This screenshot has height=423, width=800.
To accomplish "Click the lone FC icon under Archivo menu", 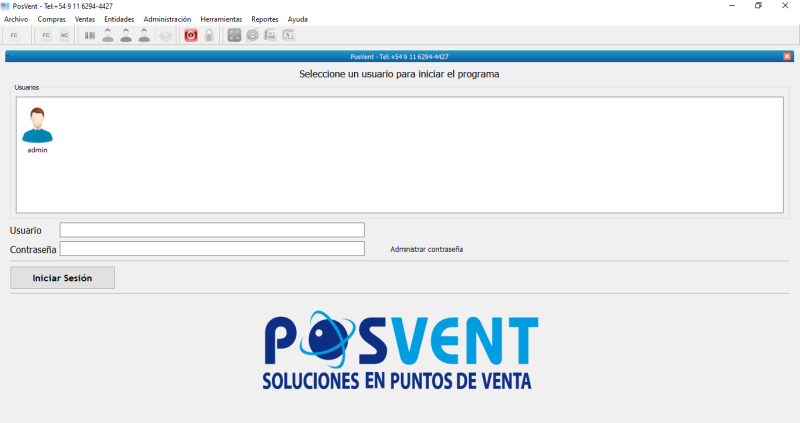I will pyautogui.click(x=14, y=35).
